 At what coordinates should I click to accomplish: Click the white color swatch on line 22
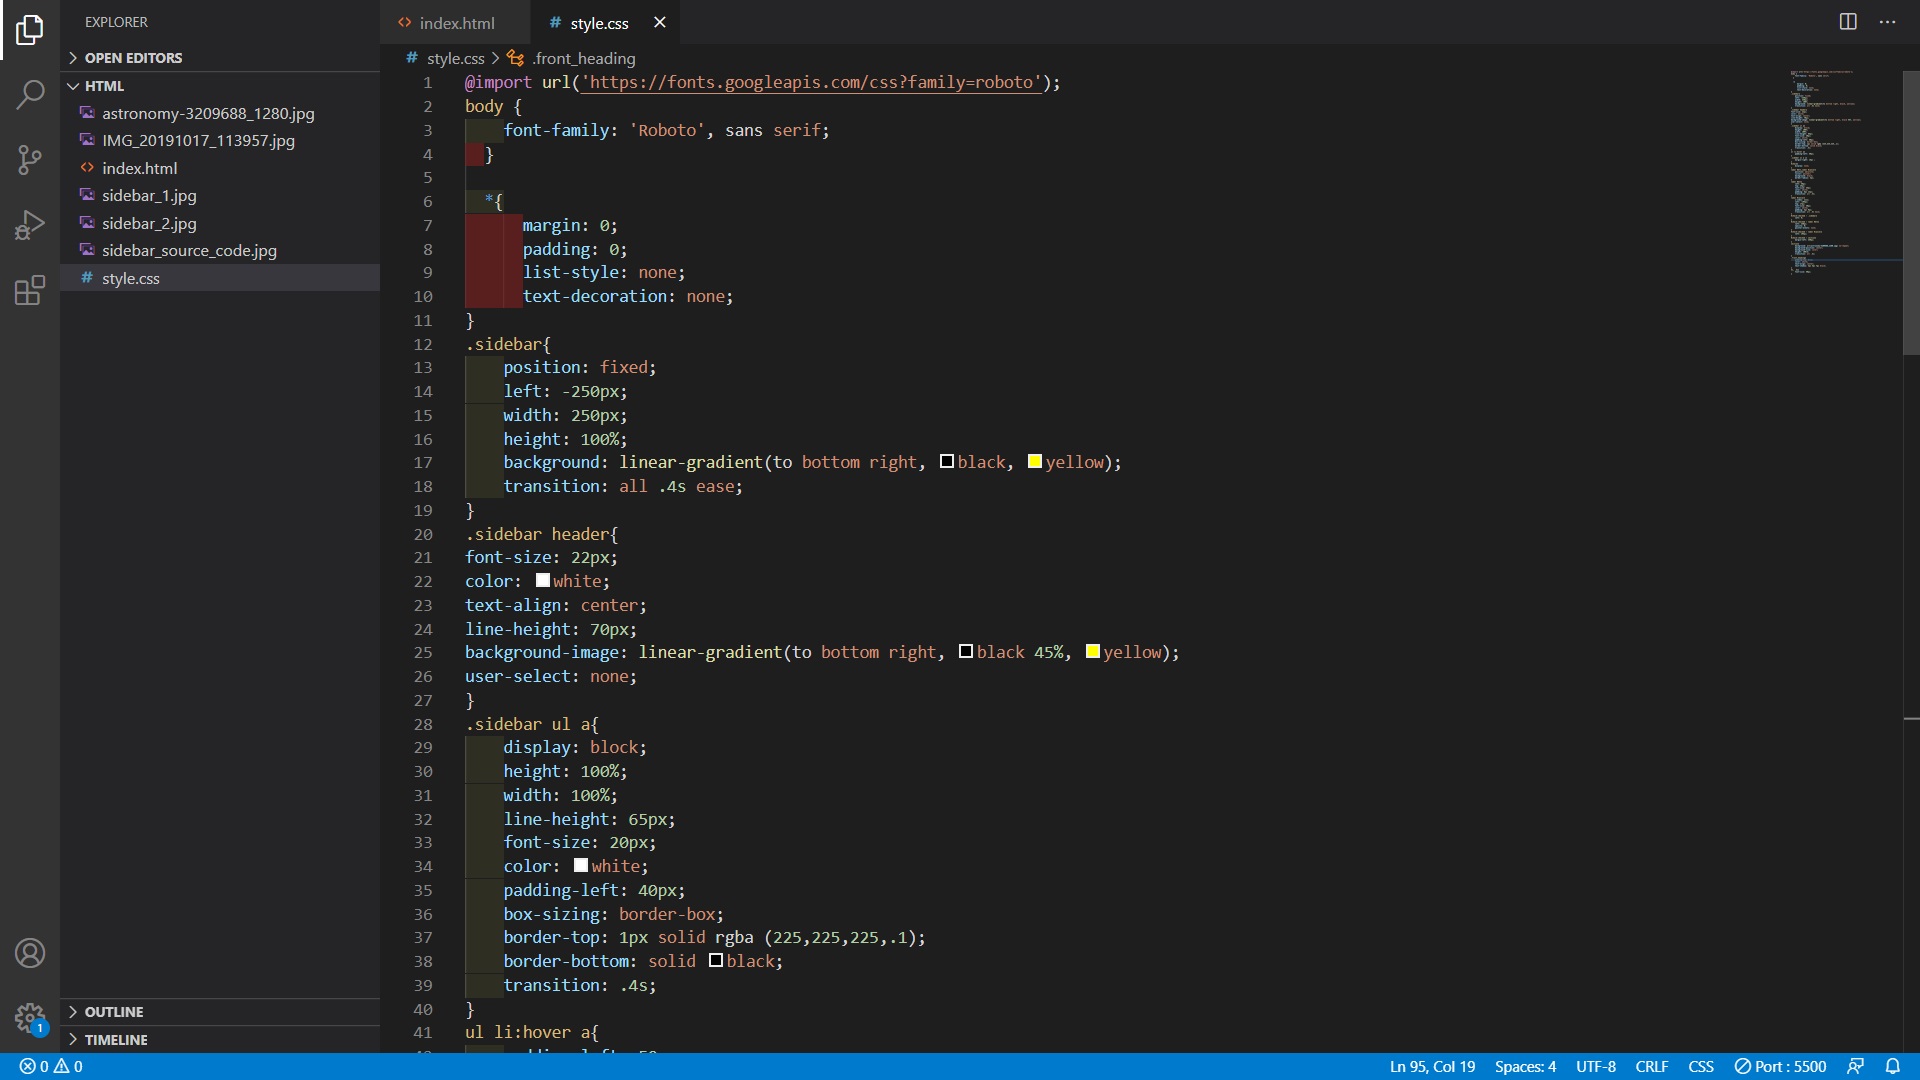tap(542, 580)
